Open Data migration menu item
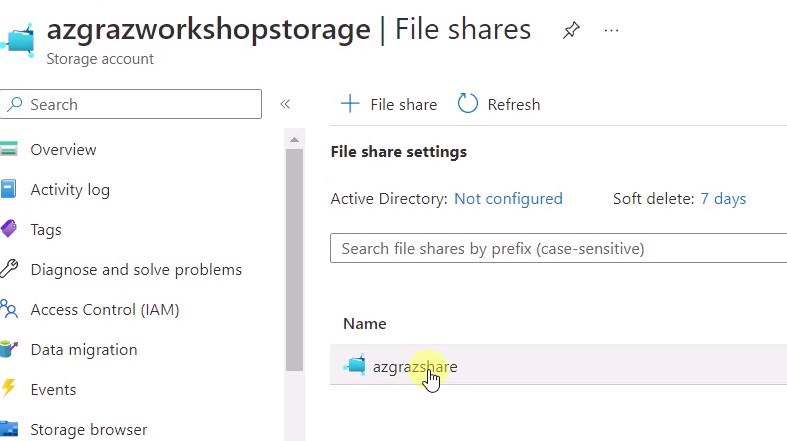 [84, 349]
